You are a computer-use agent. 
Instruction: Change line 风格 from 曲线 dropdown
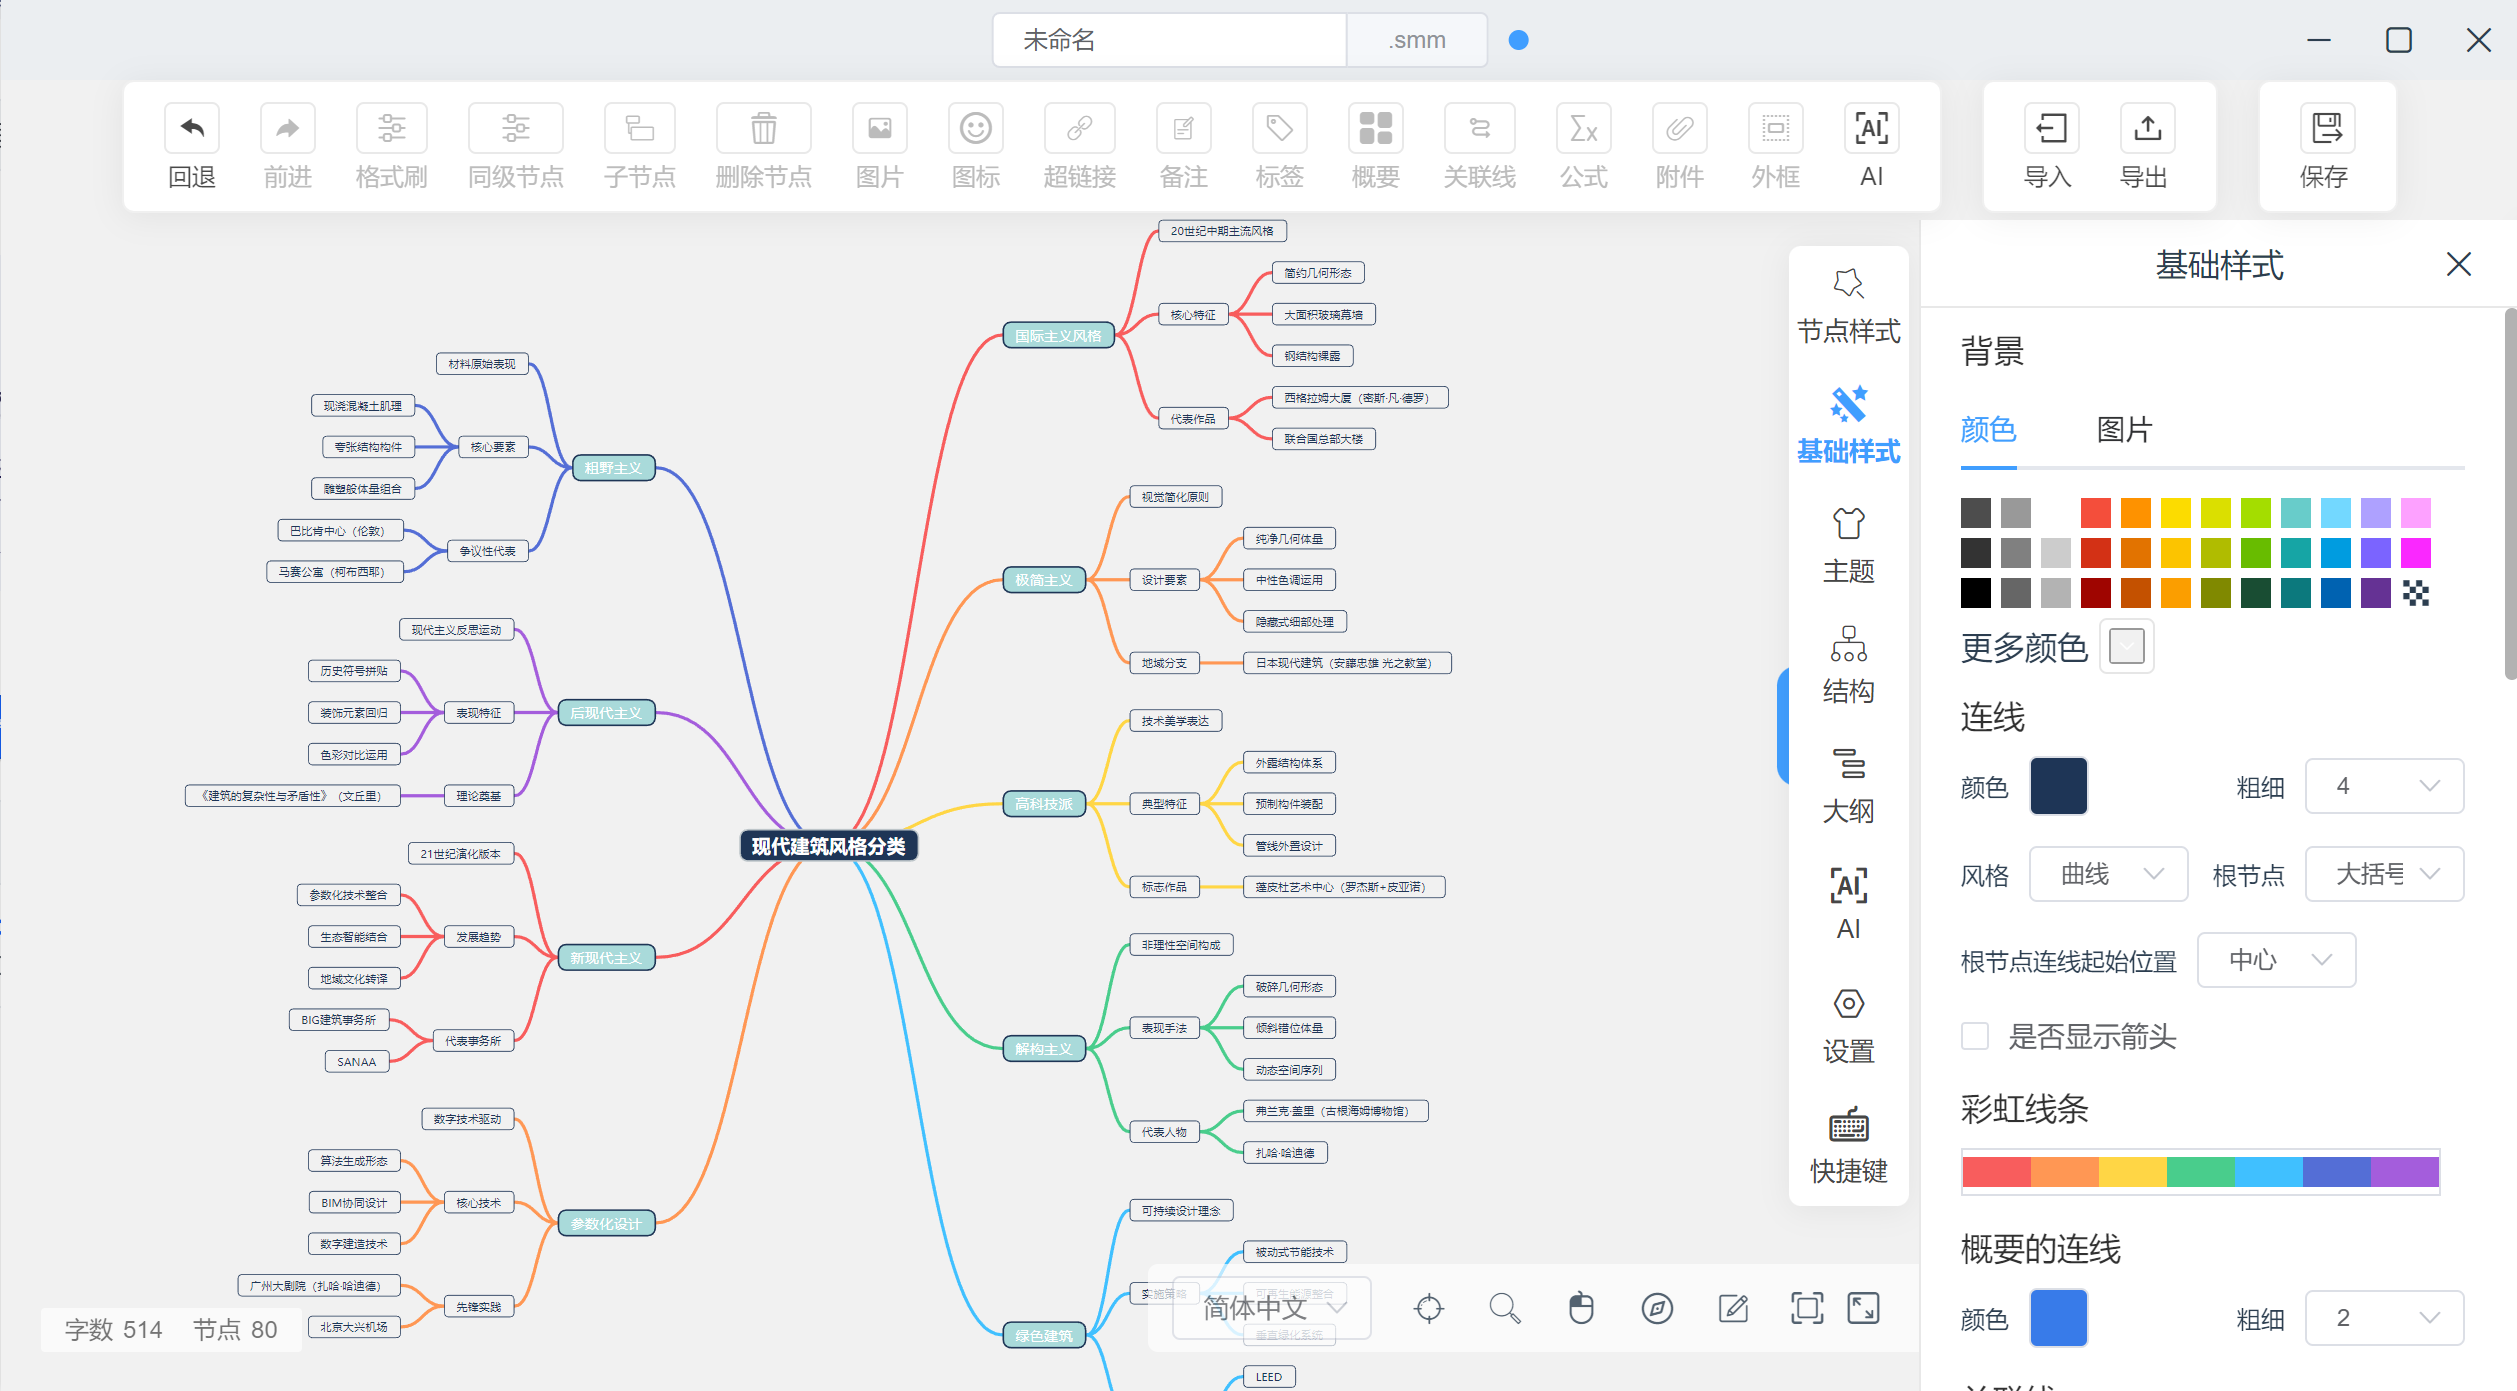(2108, 873)
